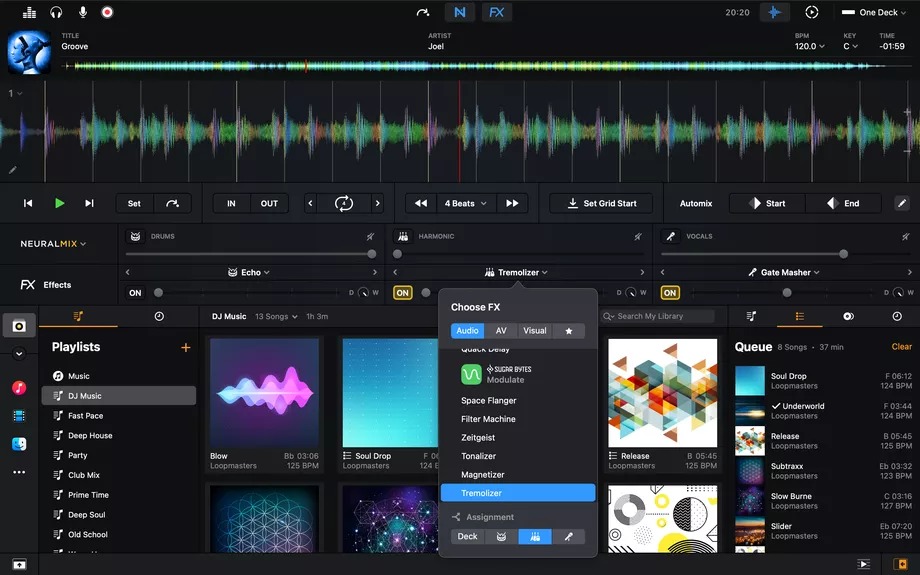Open the Finder source icon
Screen dimensions: 920x575
click(x=19, y=444)
